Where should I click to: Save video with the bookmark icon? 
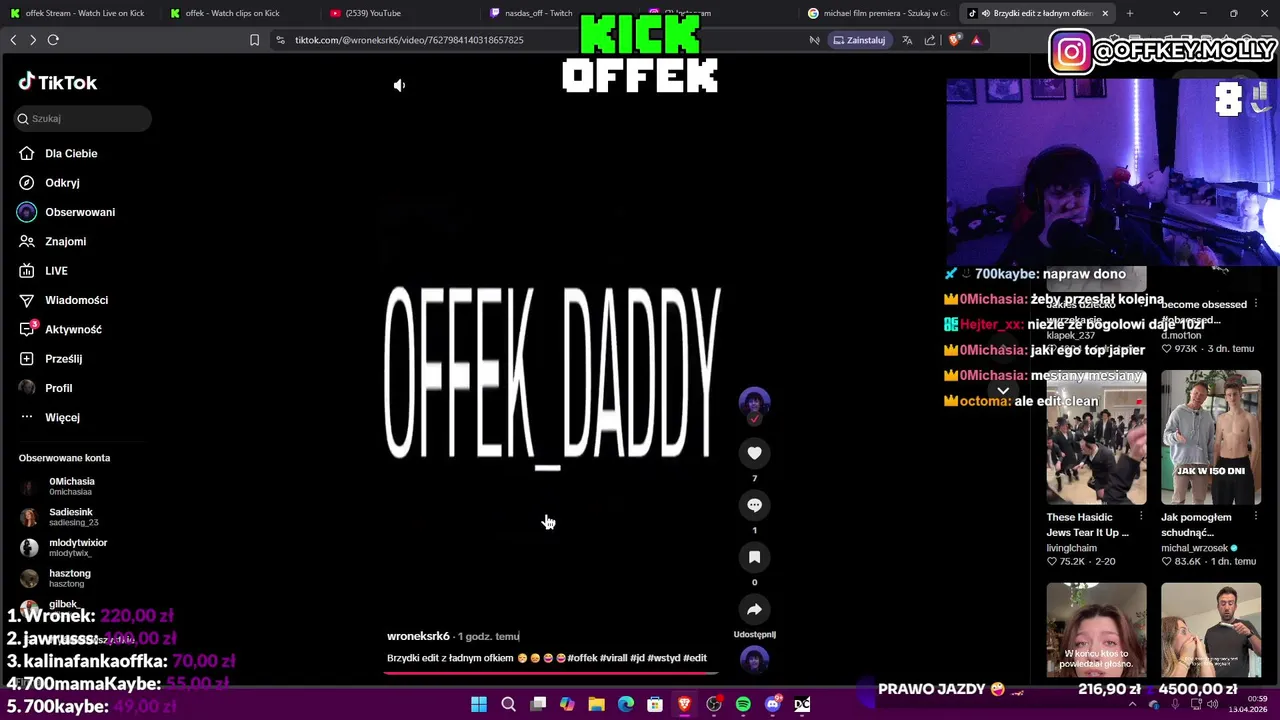click(754, 557)
